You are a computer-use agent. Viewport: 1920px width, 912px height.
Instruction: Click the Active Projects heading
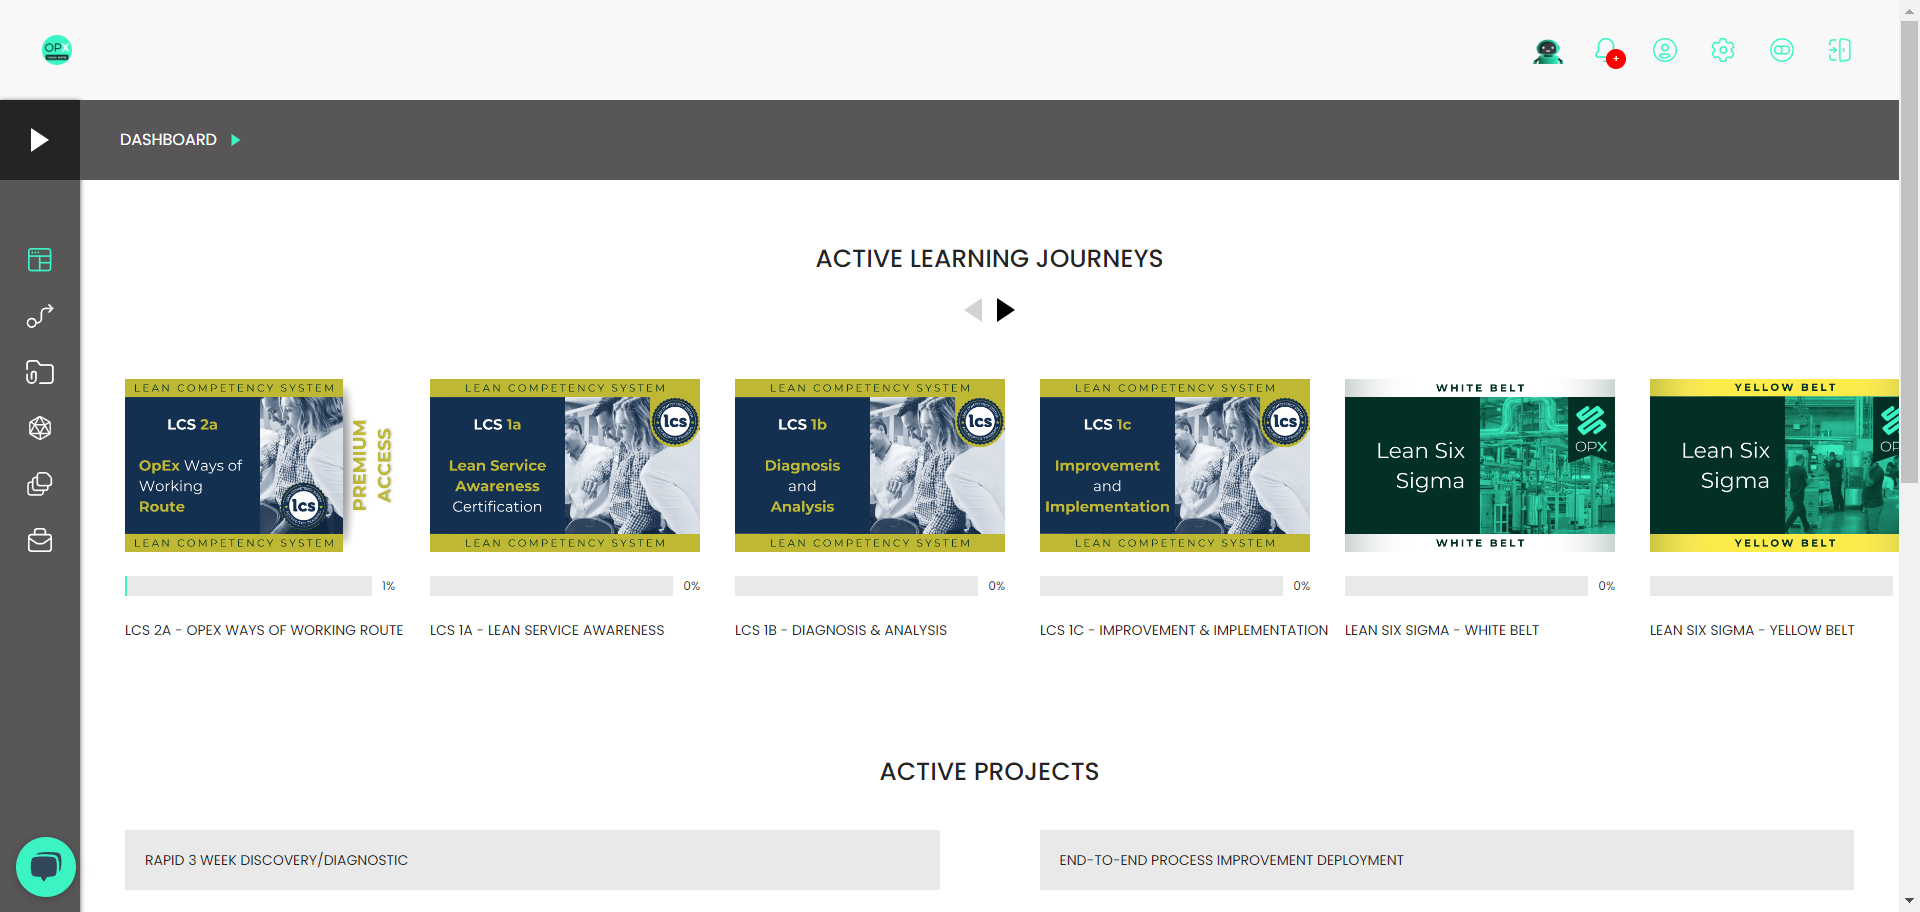pyautogui.click(x=989, y=772)
